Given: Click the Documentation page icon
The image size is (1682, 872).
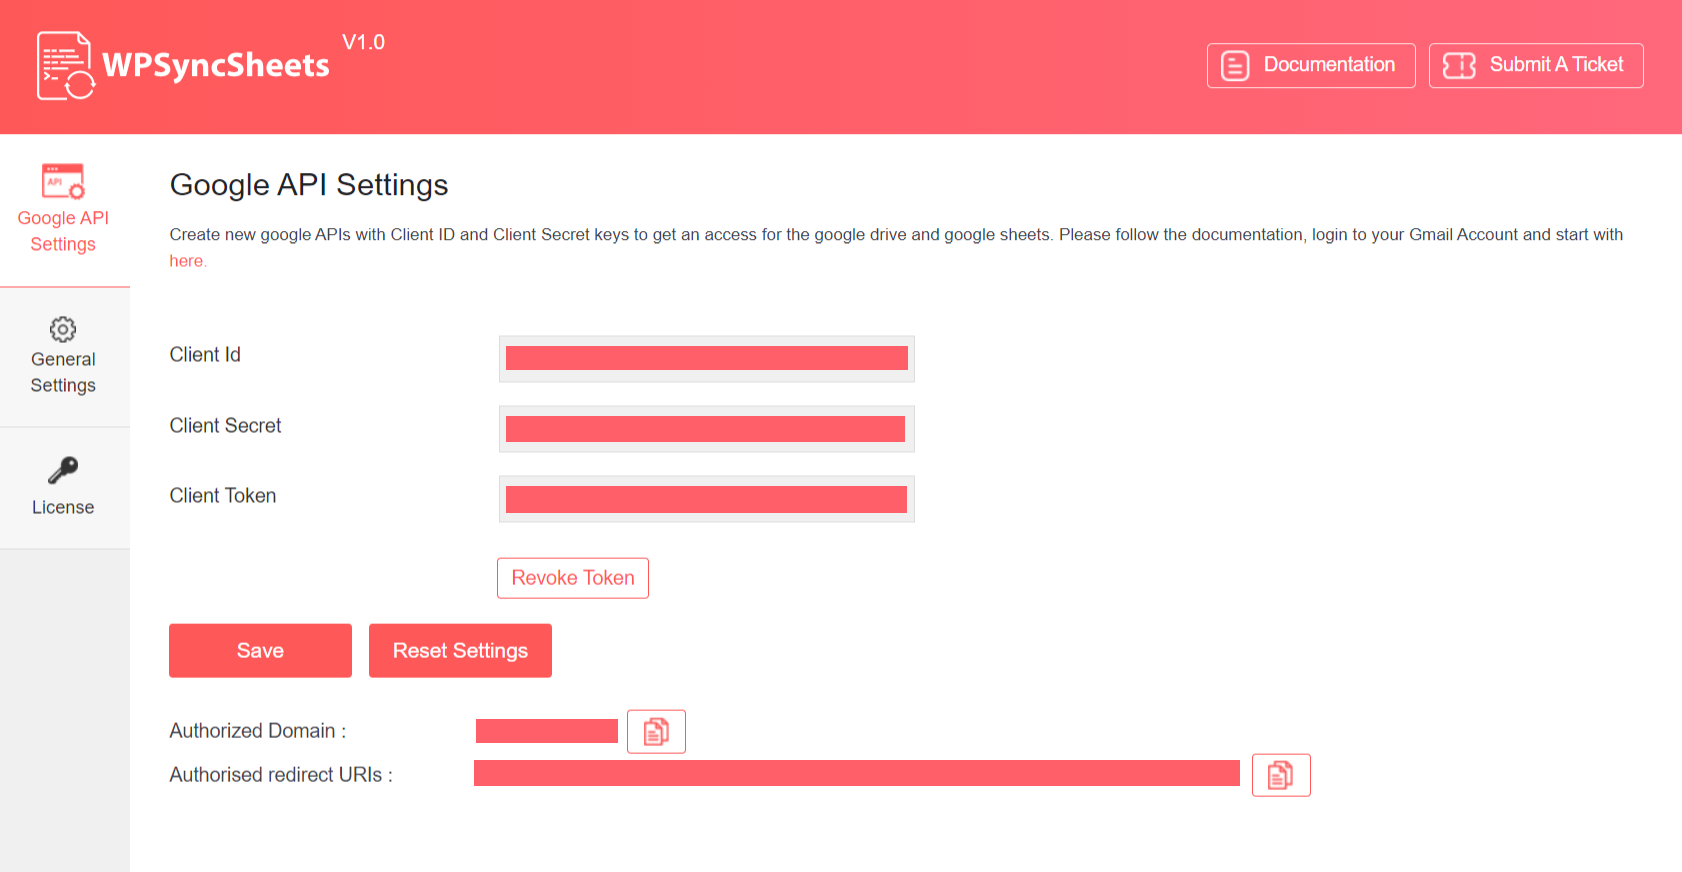Looking at the screenshot, I should click(1235, 66).
